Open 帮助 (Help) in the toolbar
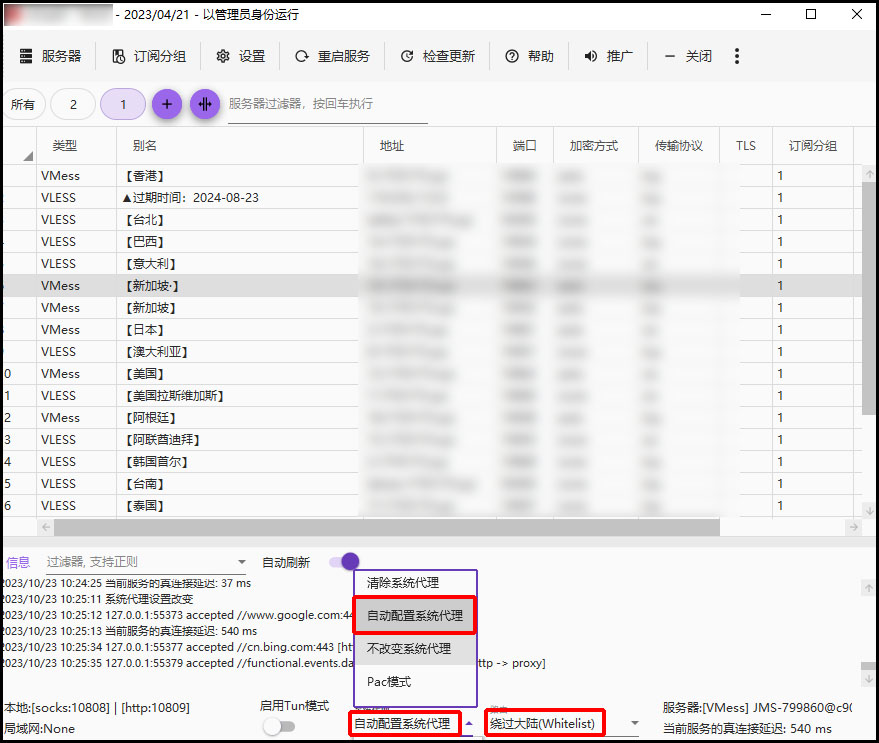 click(512, 57)
